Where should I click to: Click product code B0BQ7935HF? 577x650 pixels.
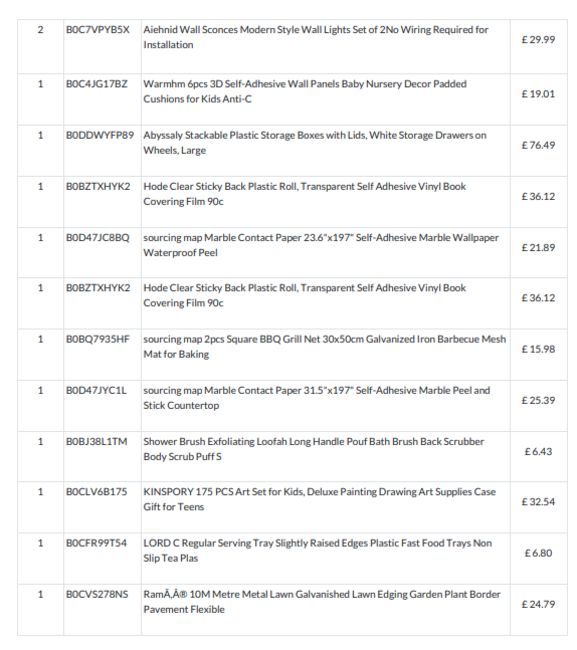pyautogui.click(x=97, y=340)
